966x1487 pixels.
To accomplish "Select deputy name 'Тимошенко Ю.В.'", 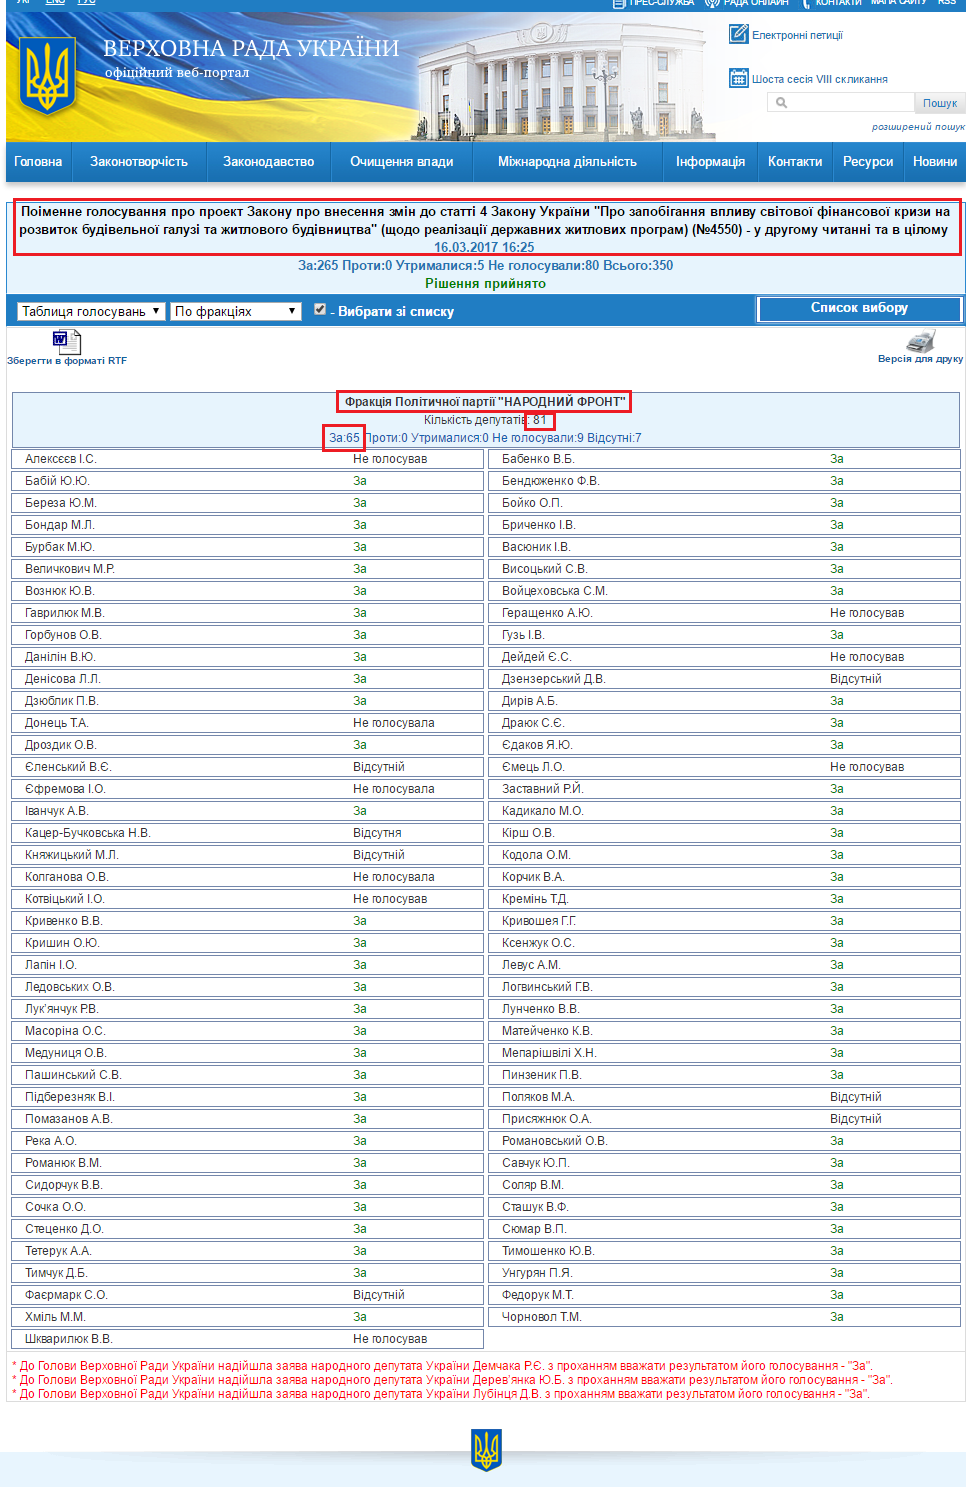I will click(548, 1251).
